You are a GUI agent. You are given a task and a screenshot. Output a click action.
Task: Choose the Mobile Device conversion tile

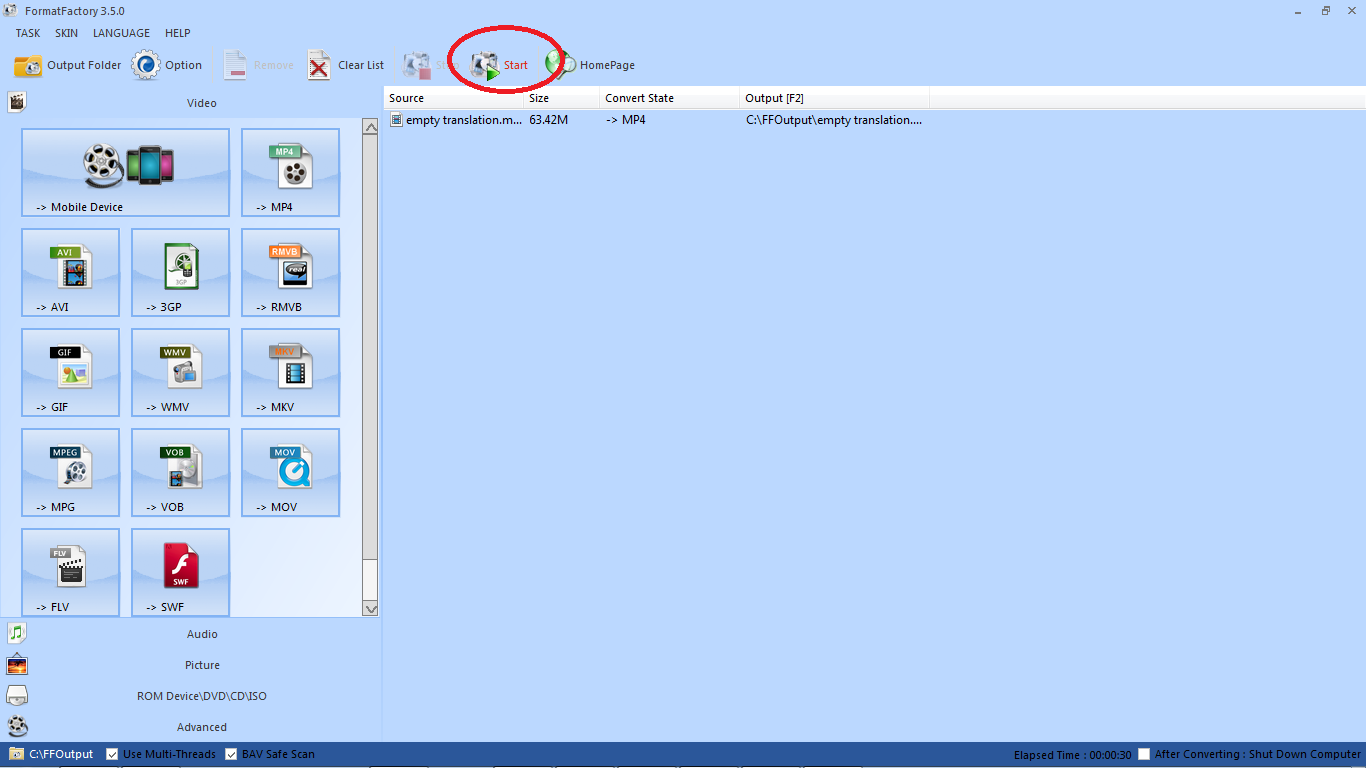point(125,172)
